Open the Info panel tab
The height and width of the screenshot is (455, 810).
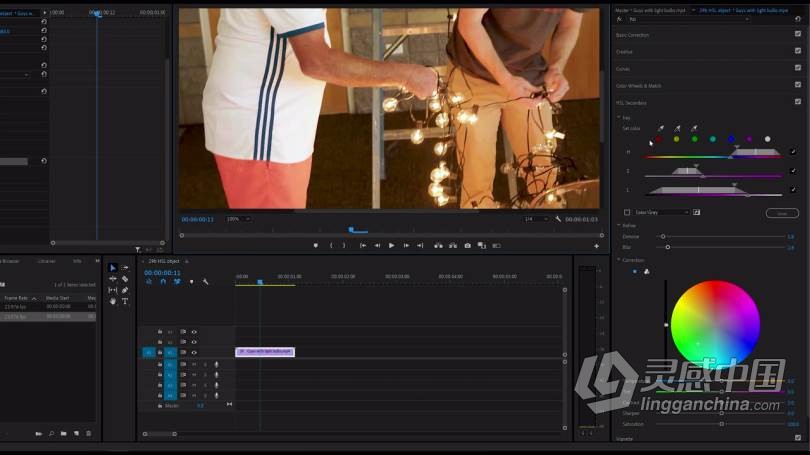pos(77,261)
